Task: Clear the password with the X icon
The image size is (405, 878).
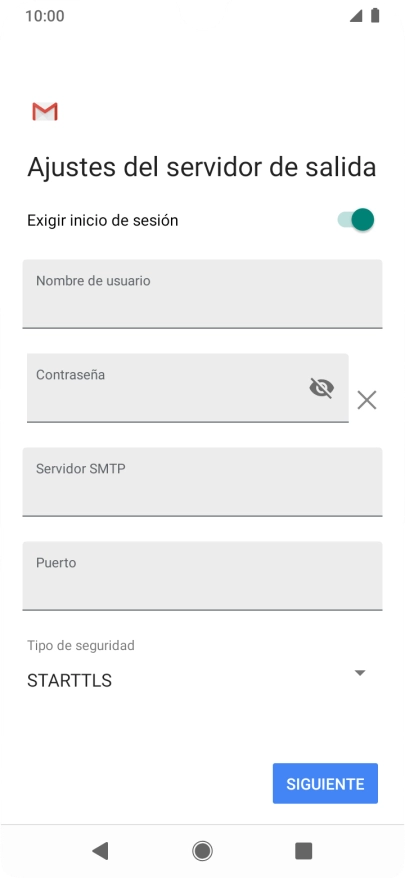Action: (x=367, y=400)
